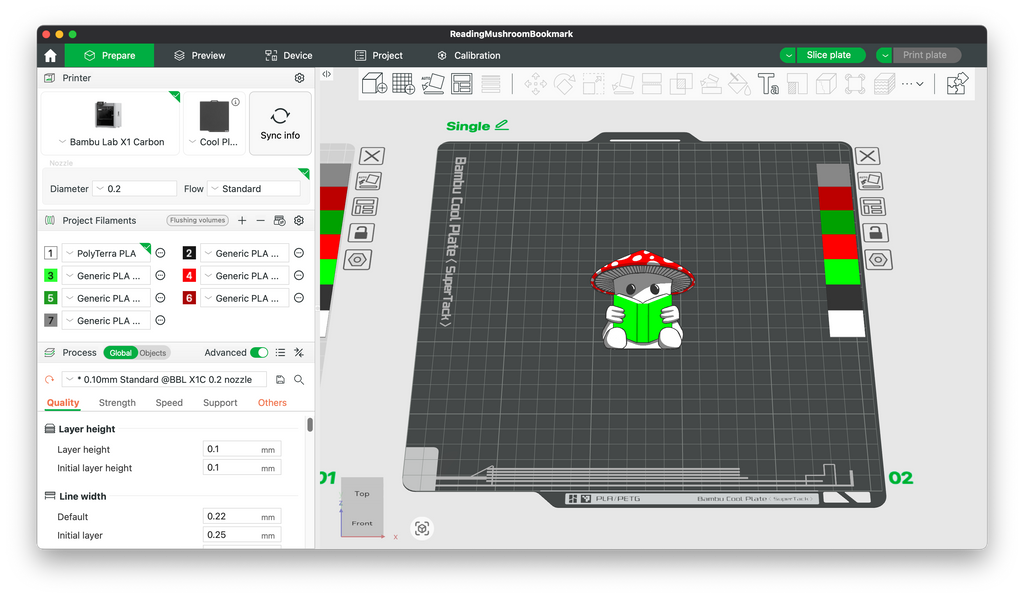
Task: Click the compare presets icon beside Advanced
Action: [299, 353]
